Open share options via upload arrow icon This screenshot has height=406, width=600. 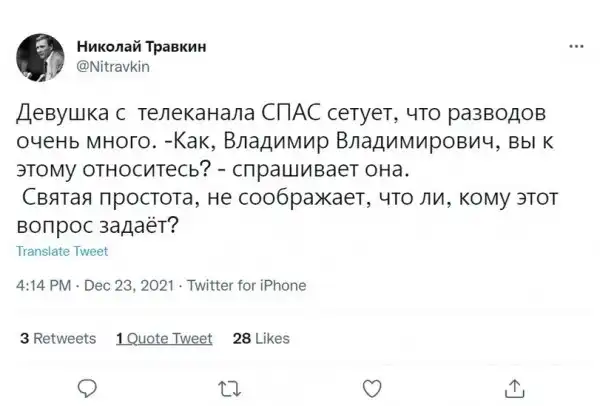[515, 389]
